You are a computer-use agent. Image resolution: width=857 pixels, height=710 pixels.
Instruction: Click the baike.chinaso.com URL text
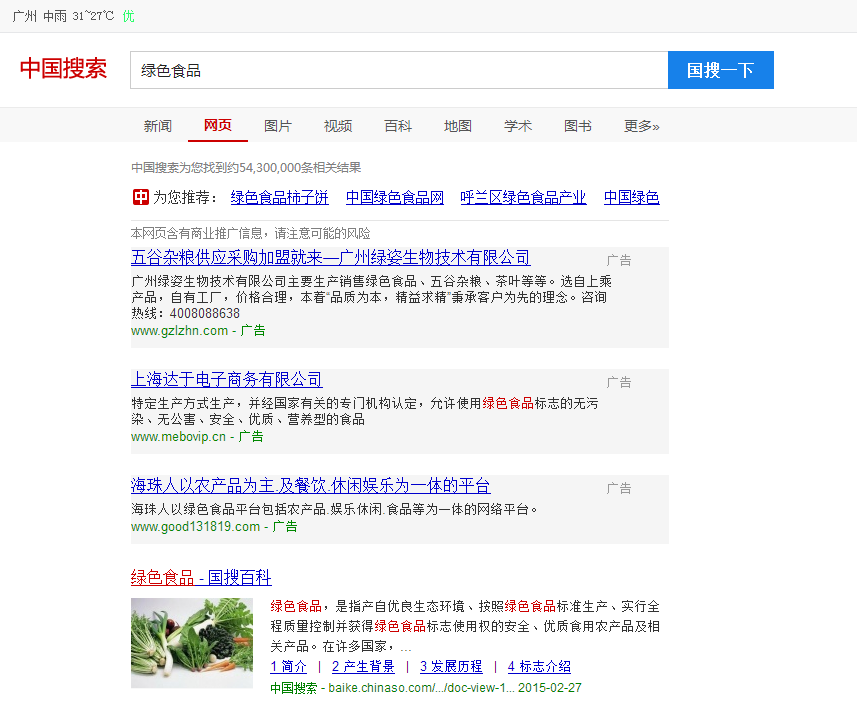(421, 688)
